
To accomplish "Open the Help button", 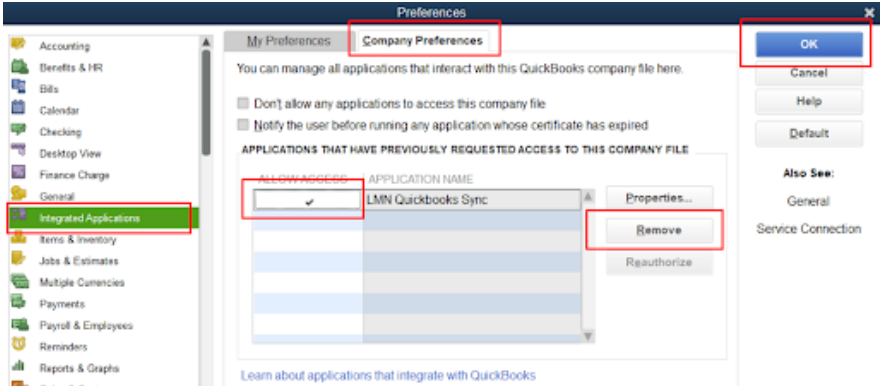I will (x=809, y=102).
